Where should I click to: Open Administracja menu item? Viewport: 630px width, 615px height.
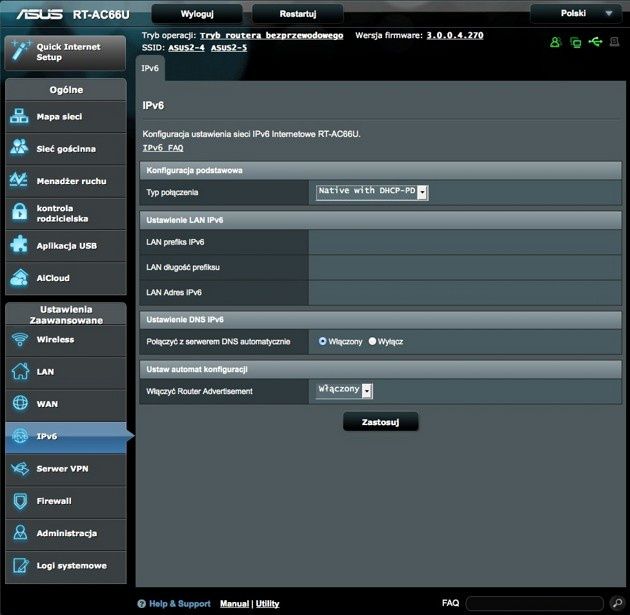66,533
